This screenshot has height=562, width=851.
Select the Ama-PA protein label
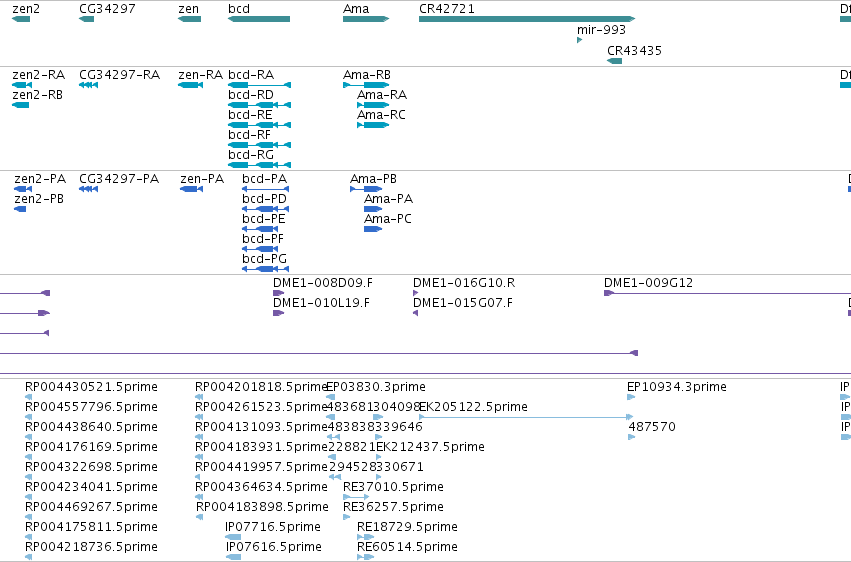click(x=389, y=199)
